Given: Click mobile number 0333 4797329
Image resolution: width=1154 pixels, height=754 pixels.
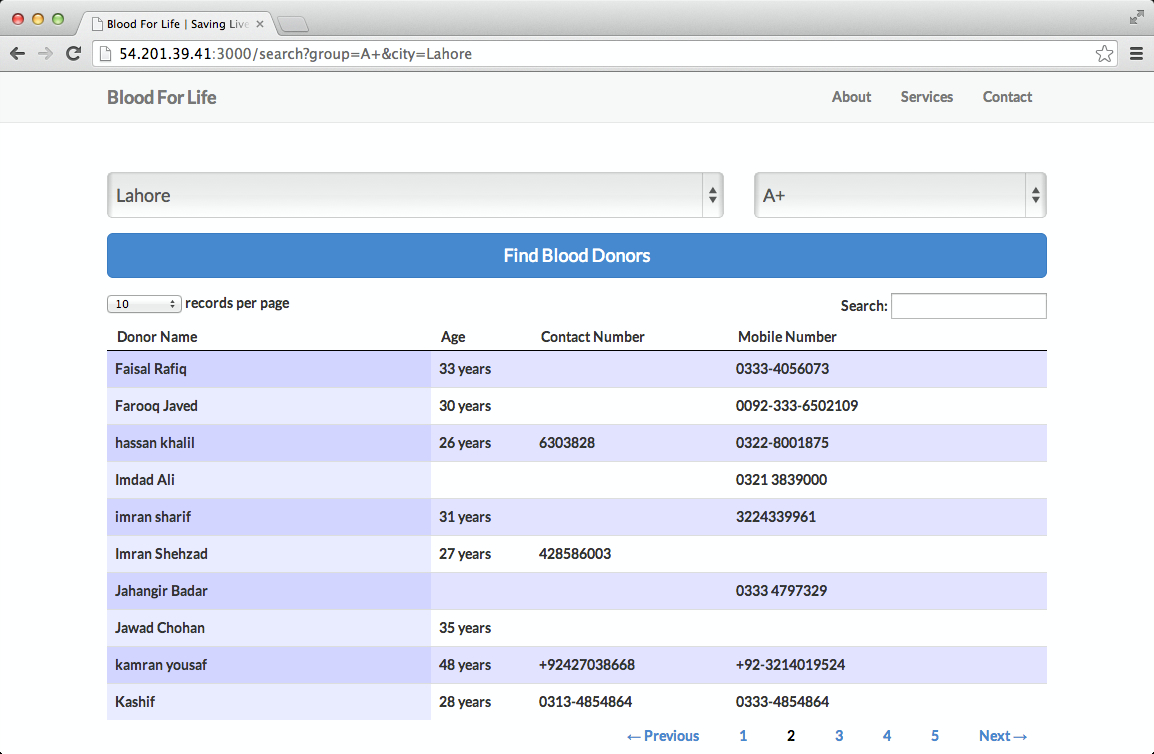Looking at the screenshot, I should click(782, 591).
